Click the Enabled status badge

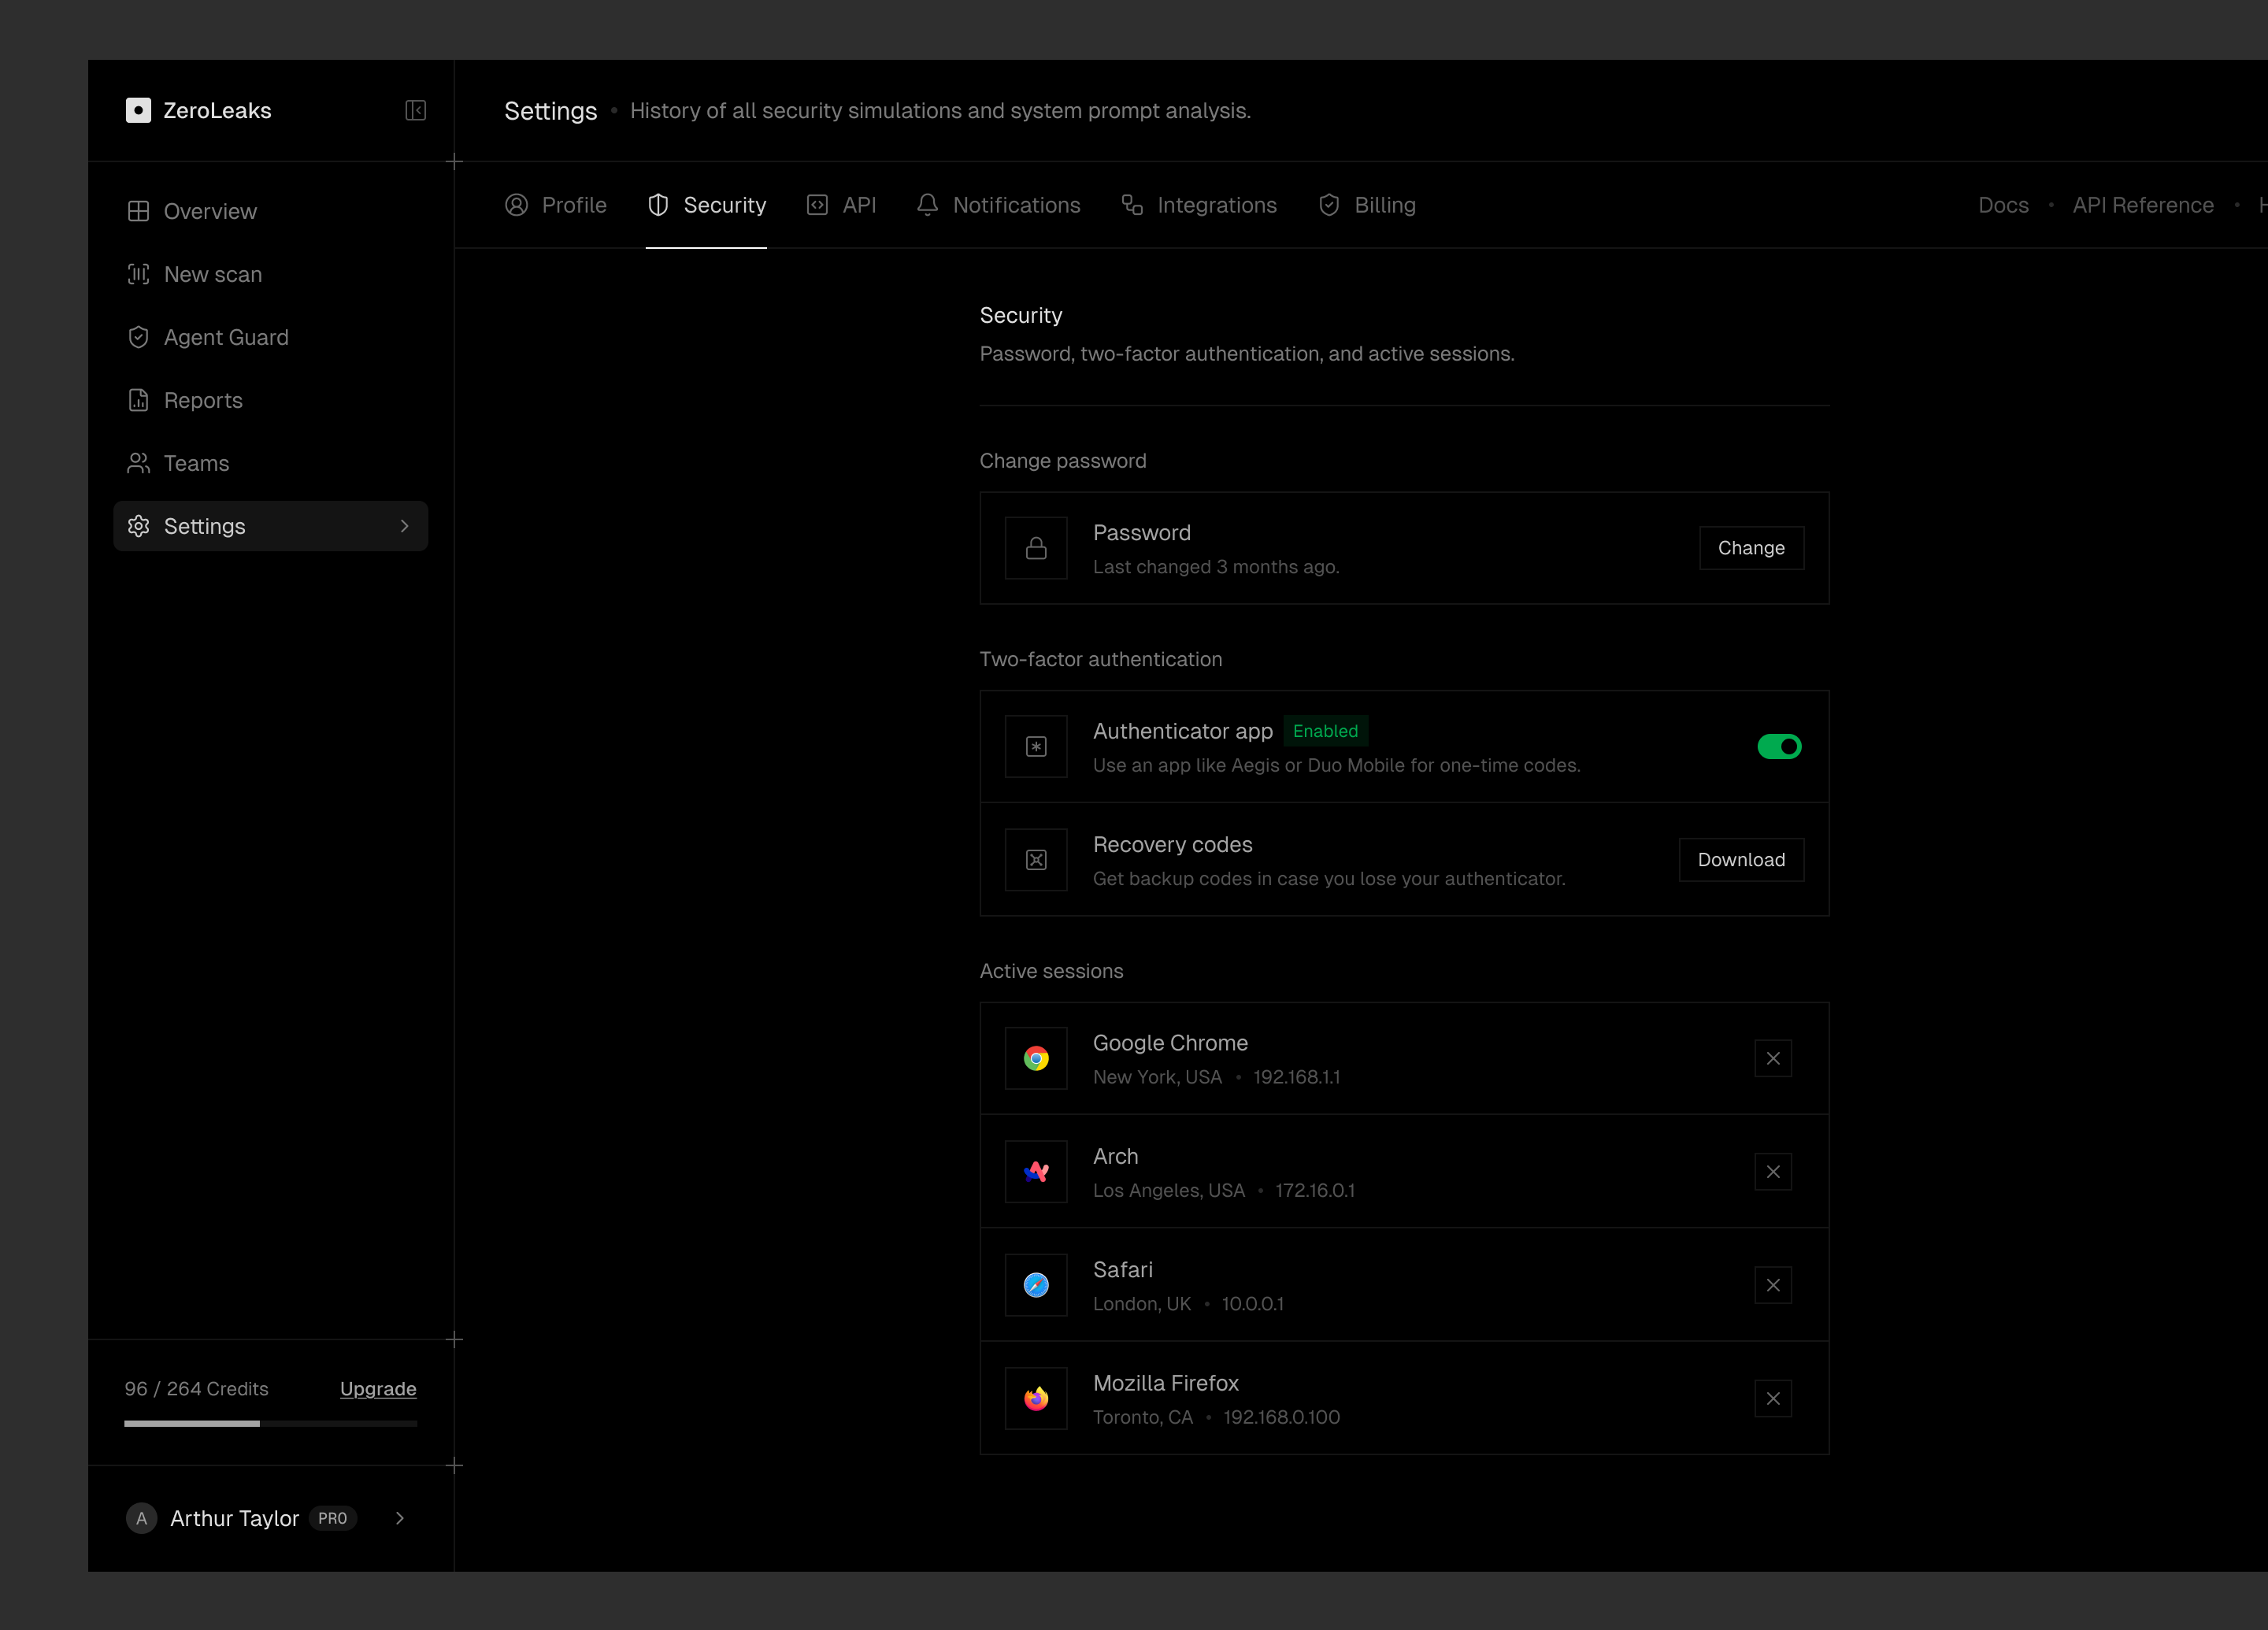pos(1325,731)
